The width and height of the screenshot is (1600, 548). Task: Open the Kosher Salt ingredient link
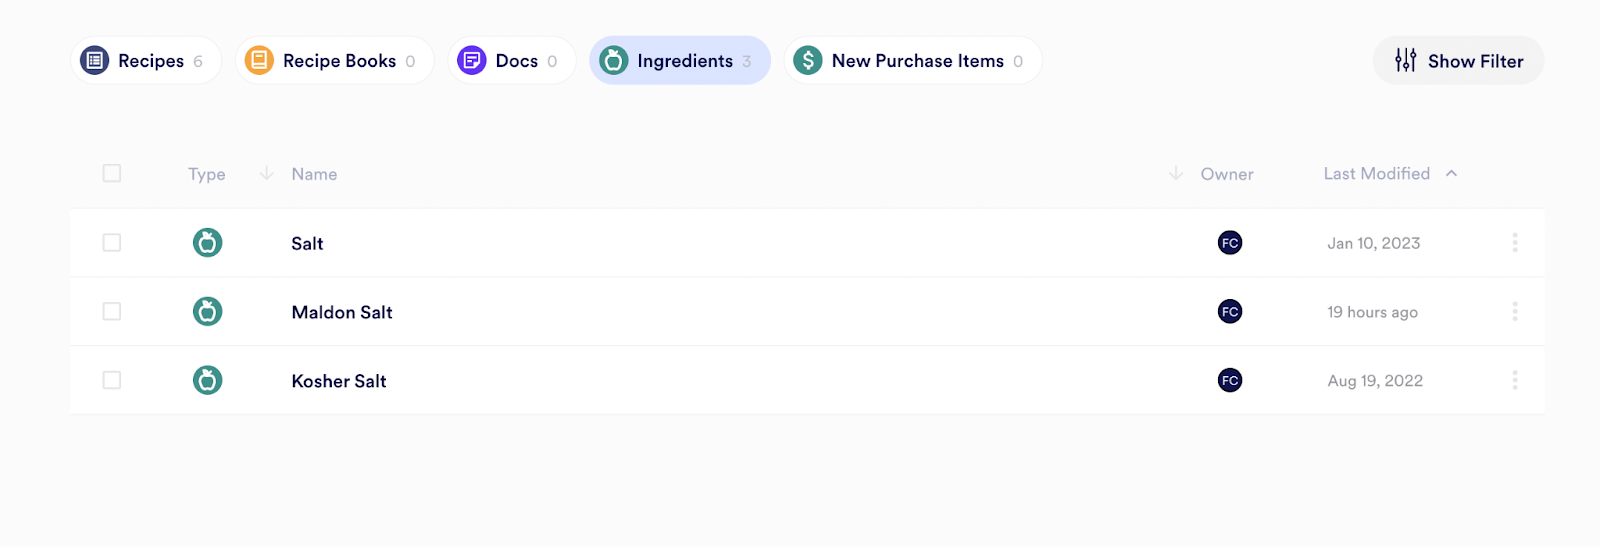click(x=339, y=381)
